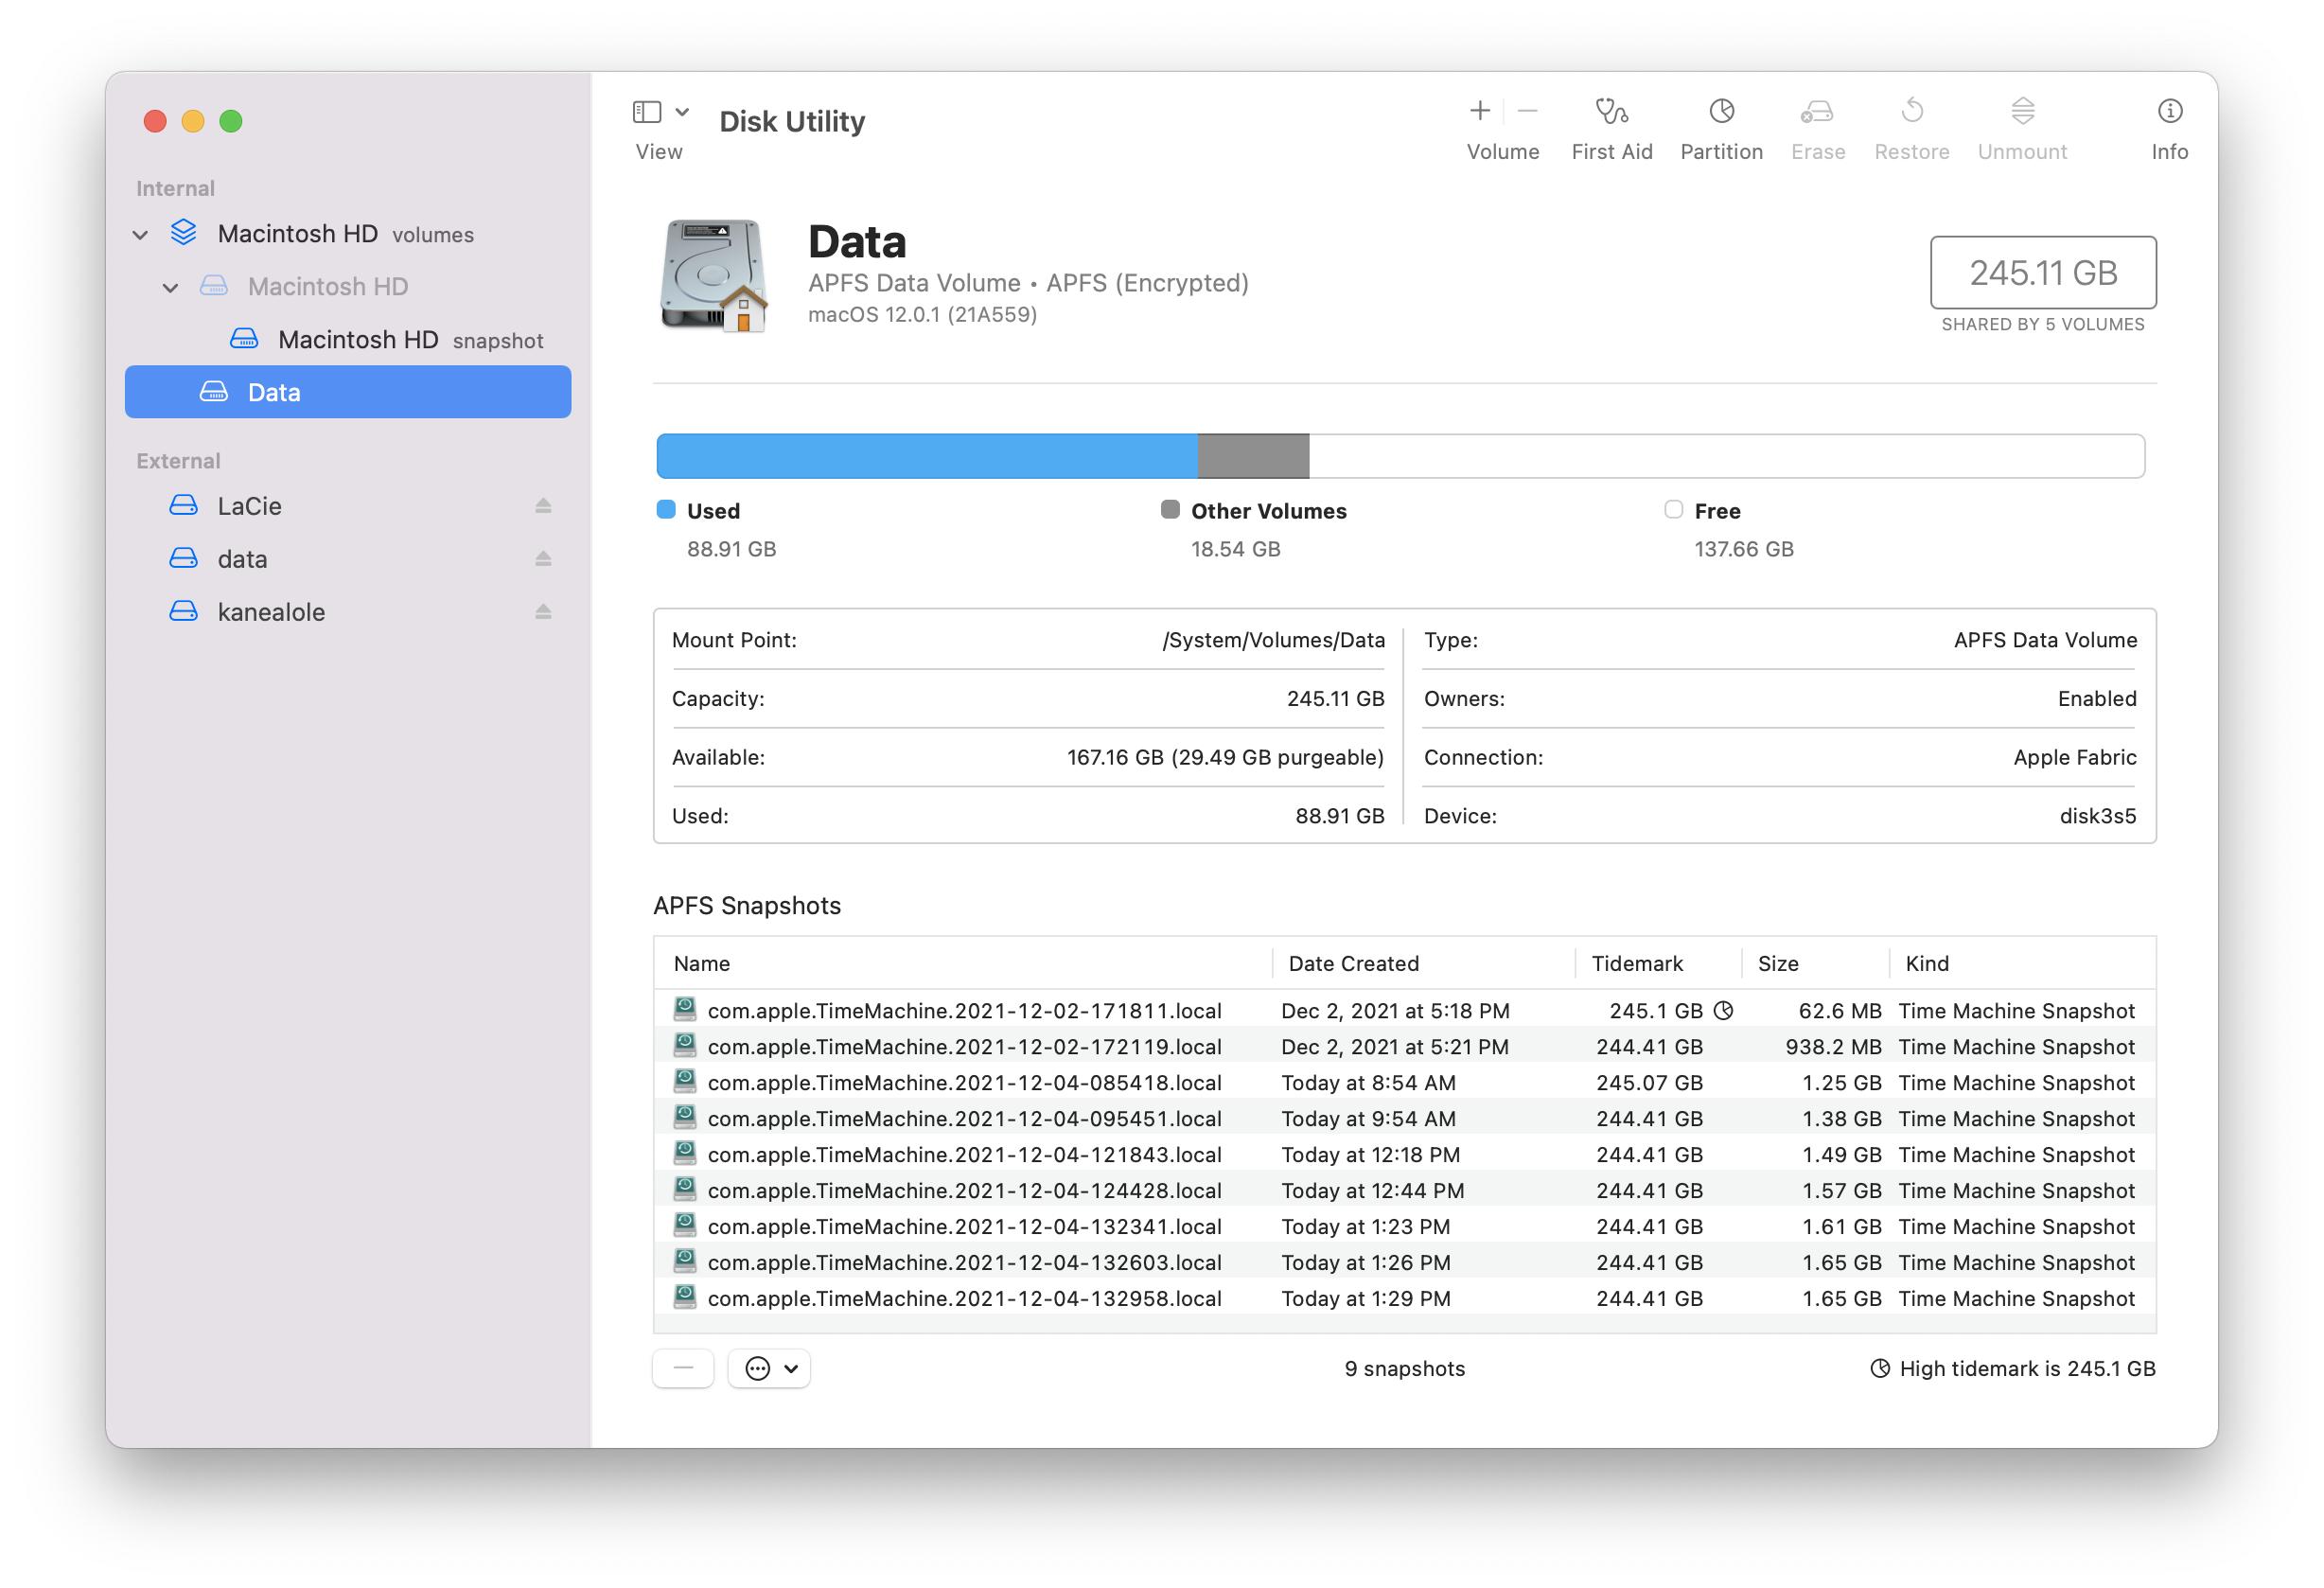The image size is (2324, 1588).
Task: Select snapshot 2021-12-04-124428.local
Action: tap(1405, 1191)
